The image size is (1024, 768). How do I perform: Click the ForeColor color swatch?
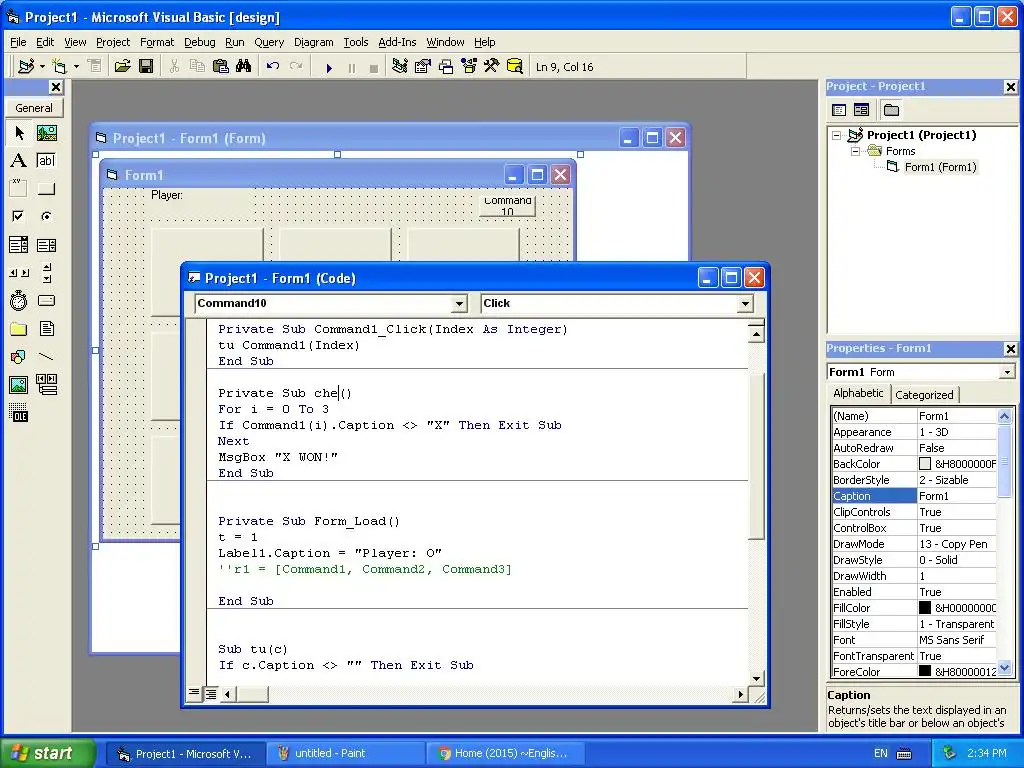925,671
